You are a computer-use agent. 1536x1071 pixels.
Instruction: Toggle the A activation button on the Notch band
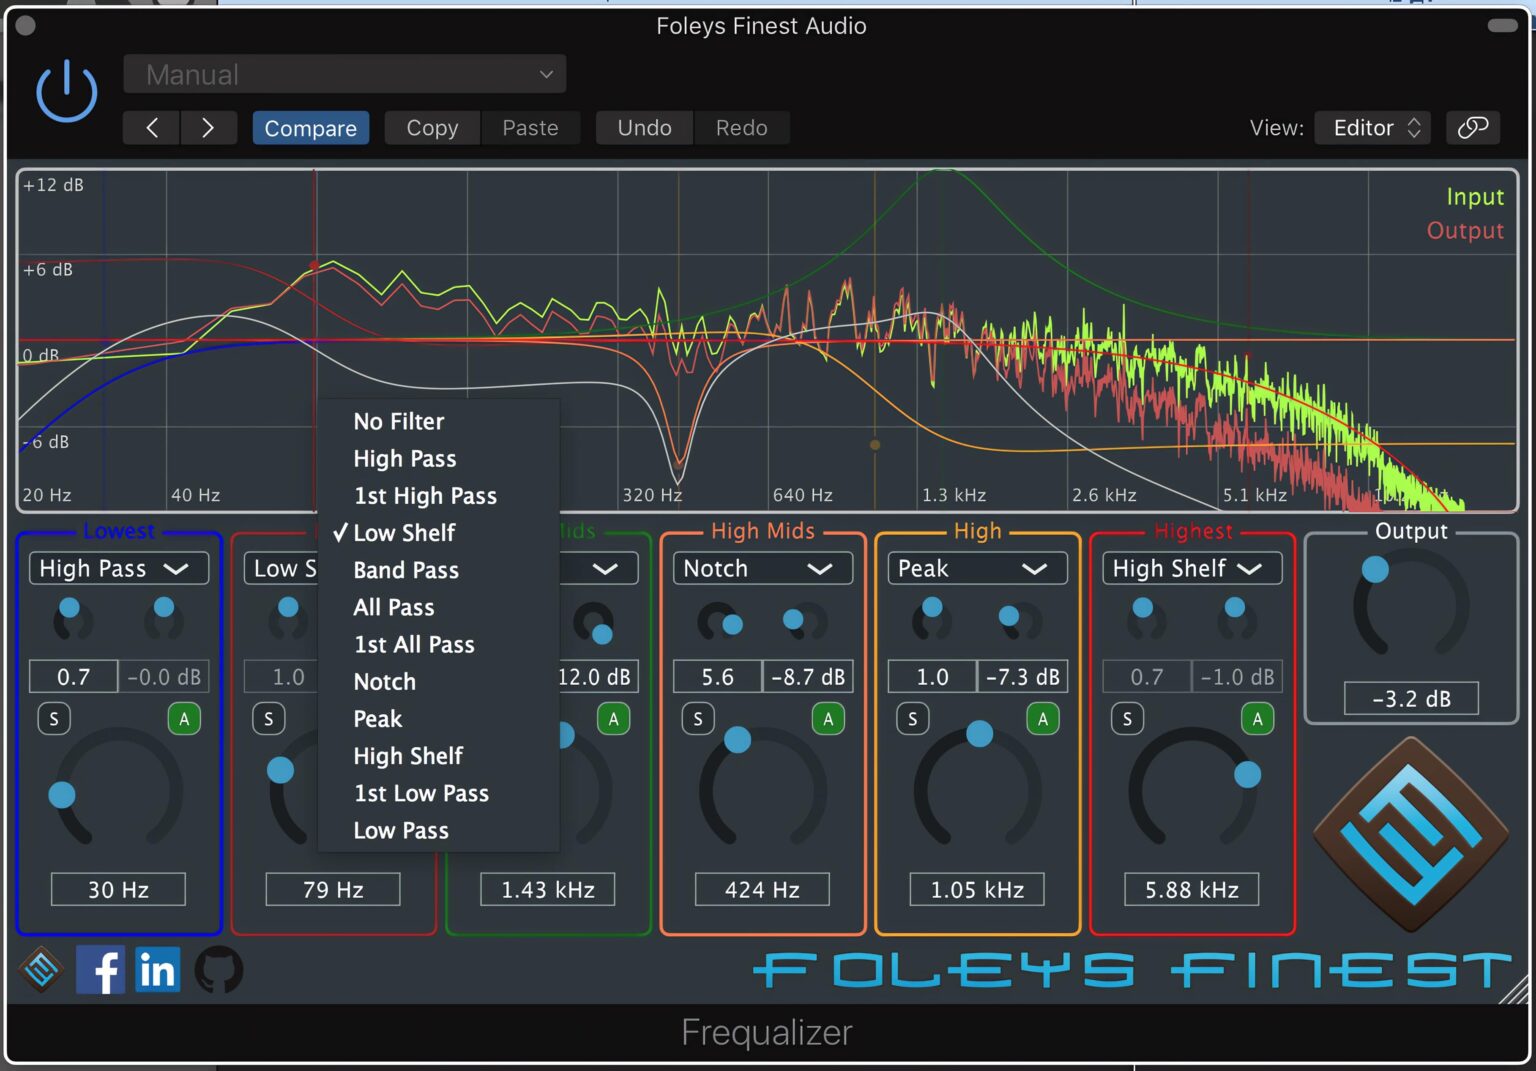point(828,718)
